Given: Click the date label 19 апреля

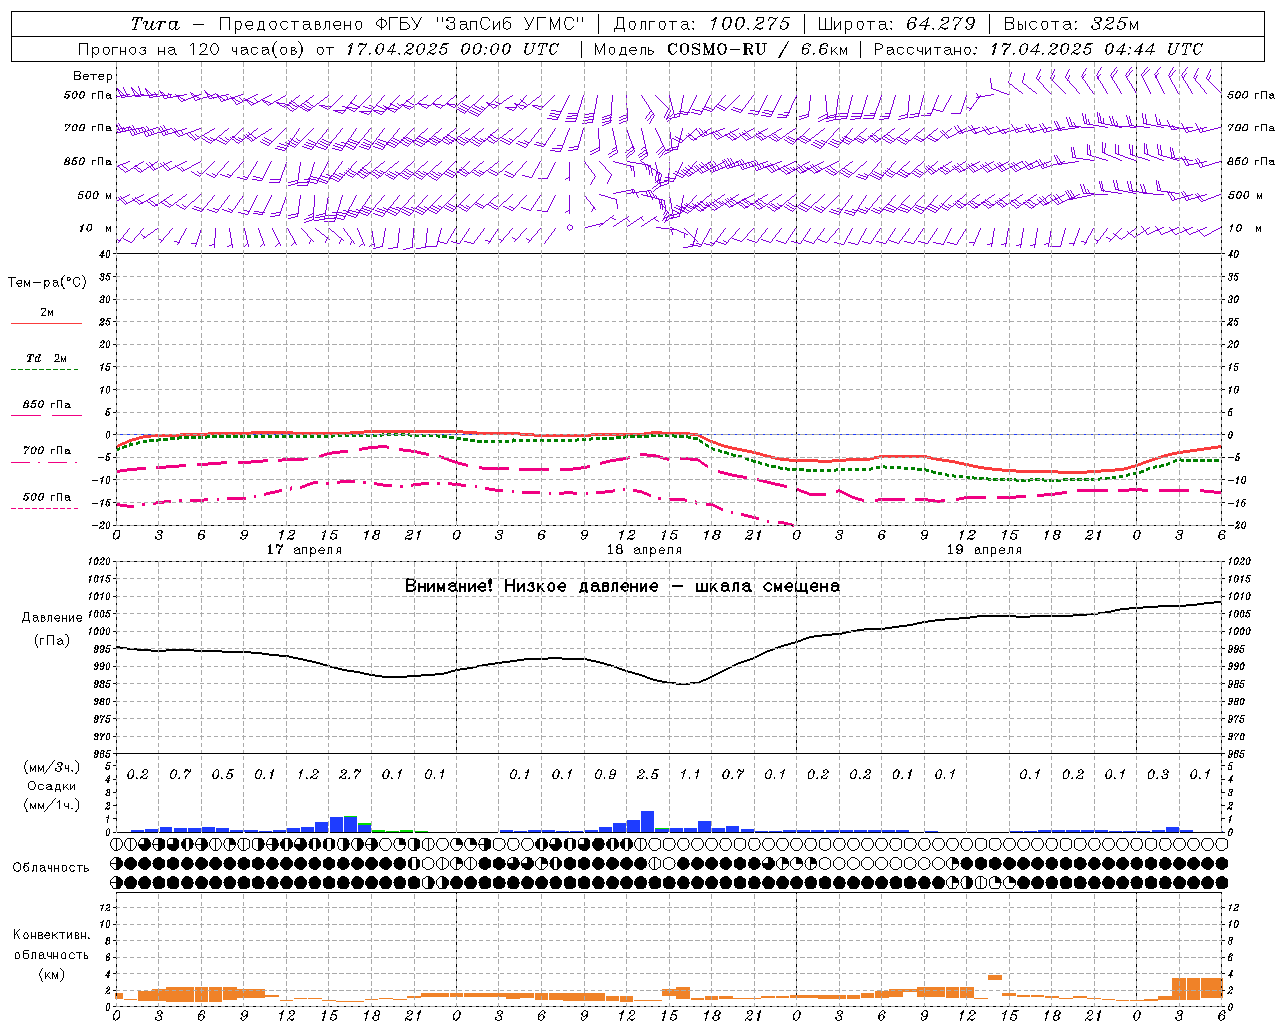Looking at the screenshot, I should pos(984,550).
